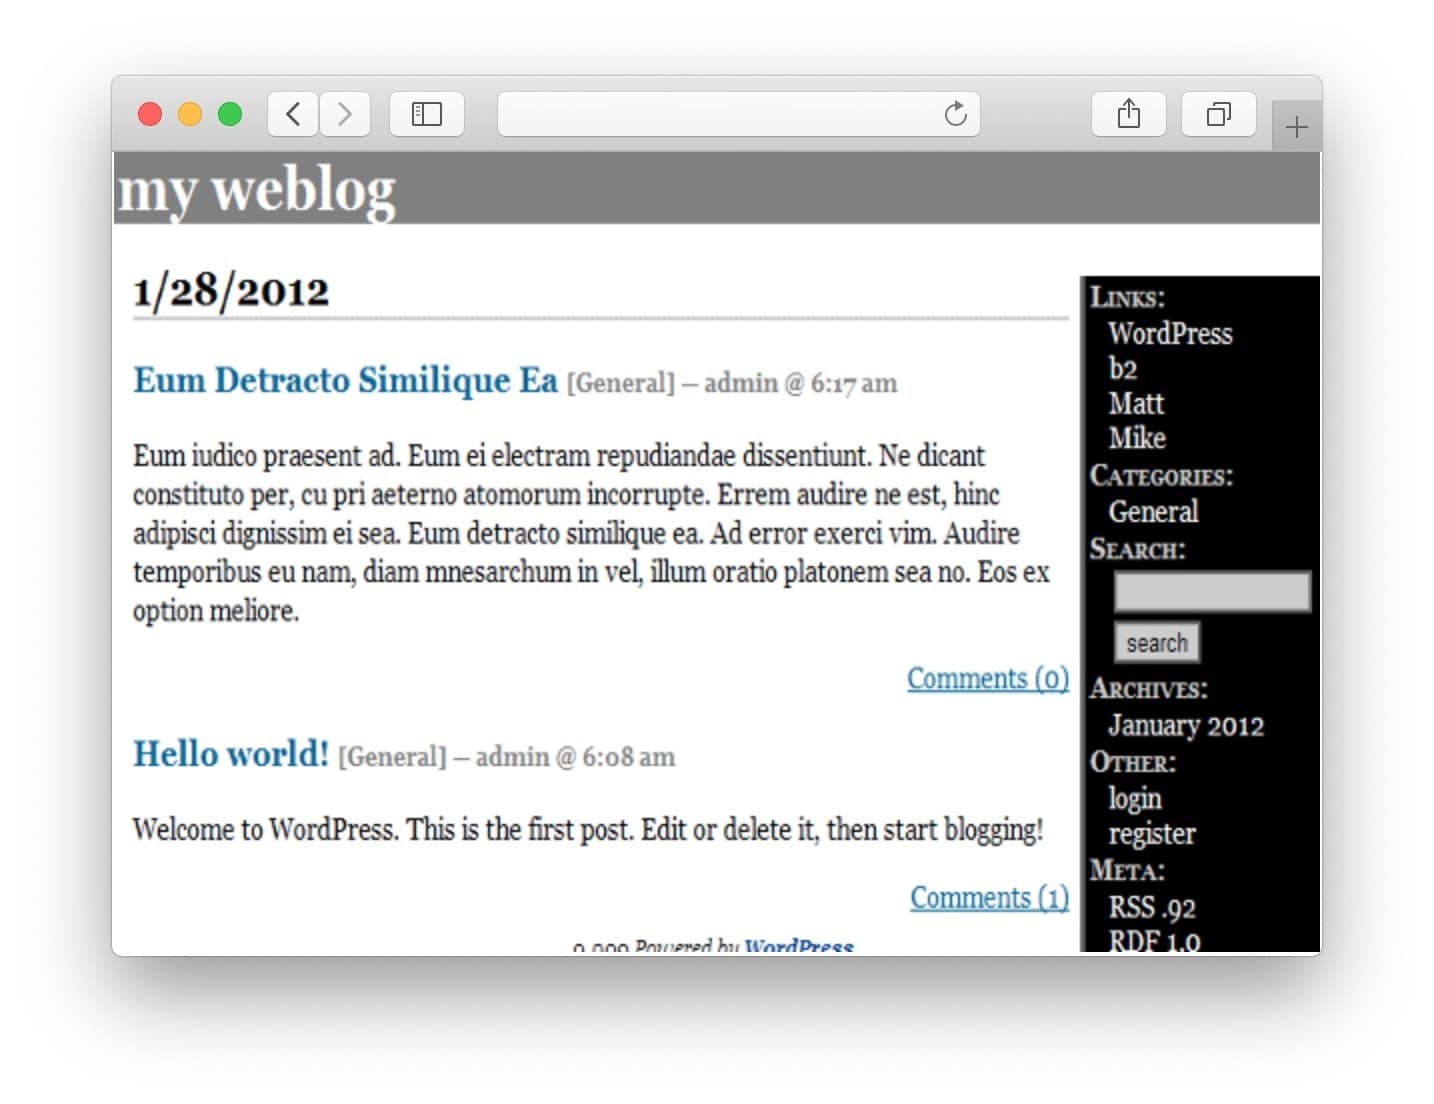Go back to the previous page

[x=291, y=114]
